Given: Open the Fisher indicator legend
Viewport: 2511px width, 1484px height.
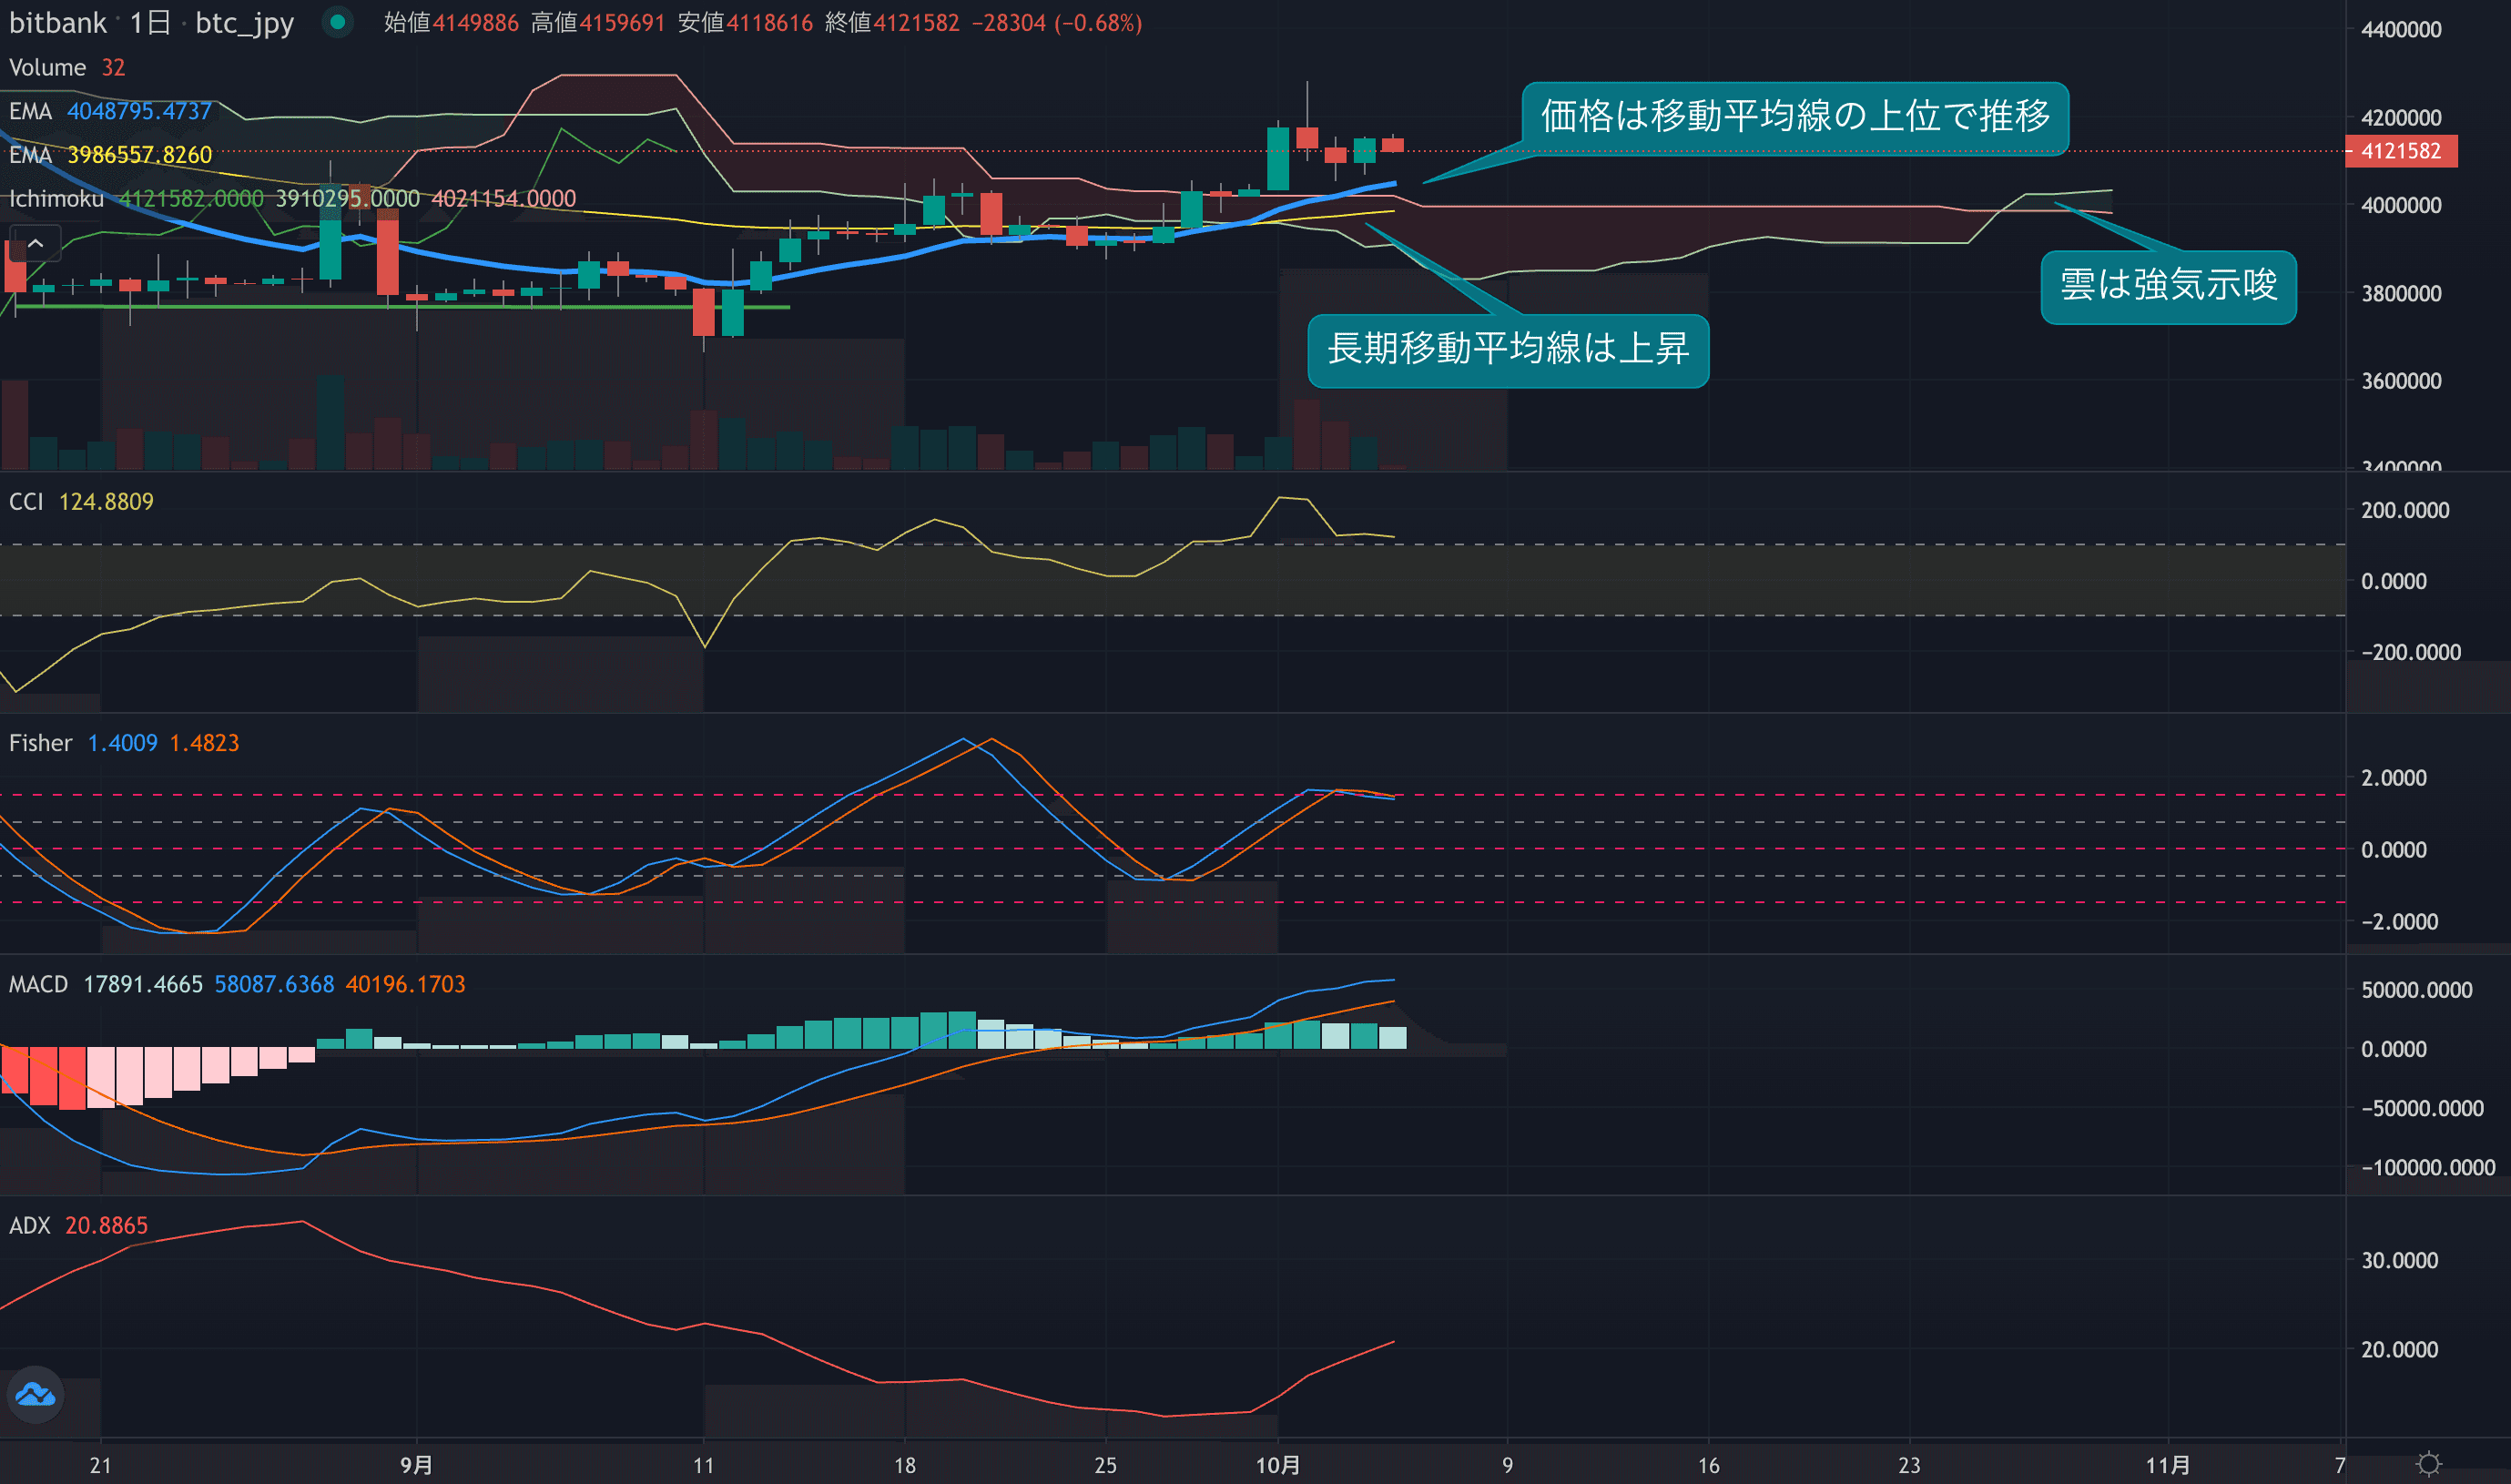Looking at the screenshot, I should coord(40,743).
